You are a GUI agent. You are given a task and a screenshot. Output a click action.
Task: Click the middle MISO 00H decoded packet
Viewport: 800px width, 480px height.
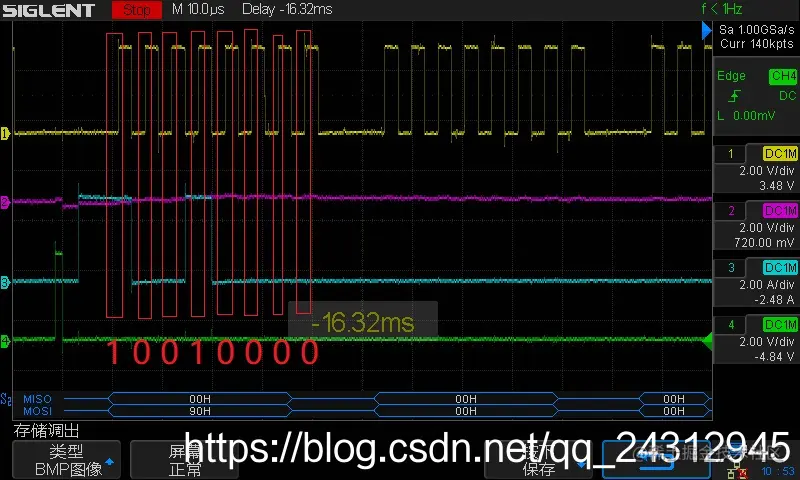[466, 399]
